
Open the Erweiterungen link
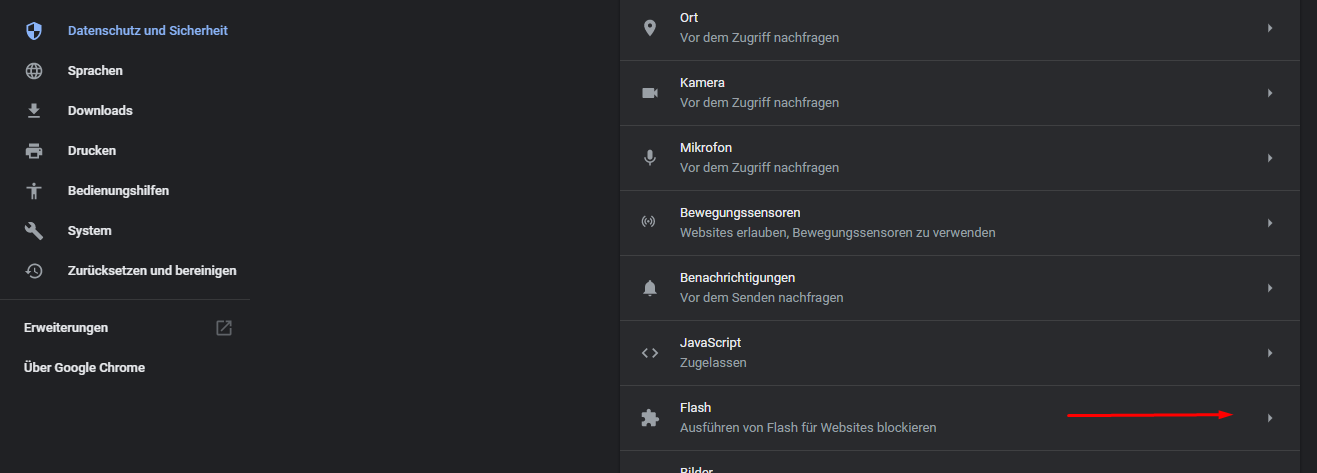tap(66, 328)
